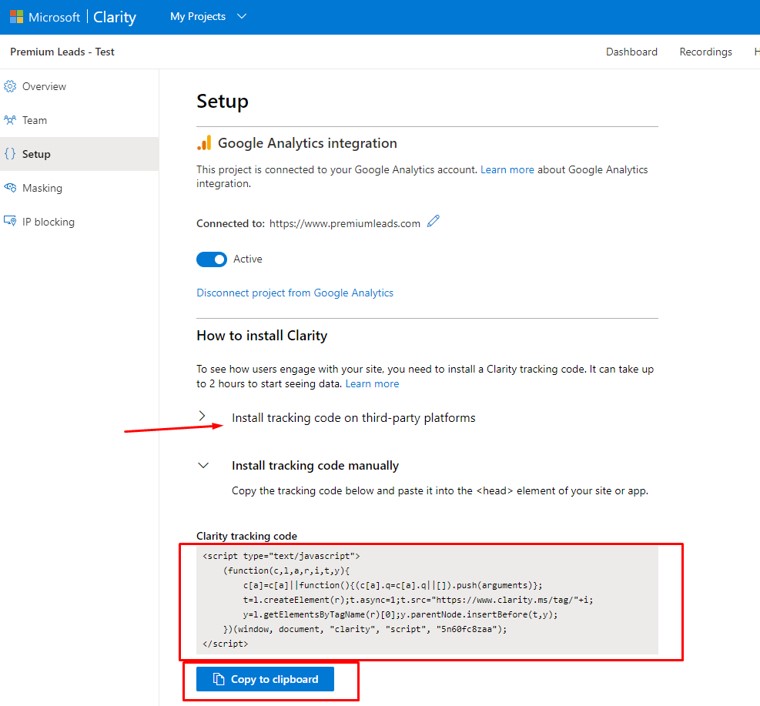
Task: Select Team in the sidebar
Action: 79,120
